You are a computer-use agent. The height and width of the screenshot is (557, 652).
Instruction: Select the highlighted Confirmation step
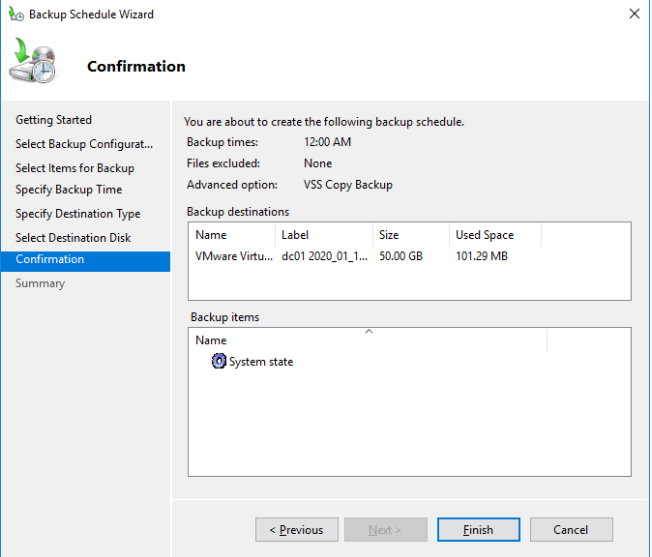85,261
